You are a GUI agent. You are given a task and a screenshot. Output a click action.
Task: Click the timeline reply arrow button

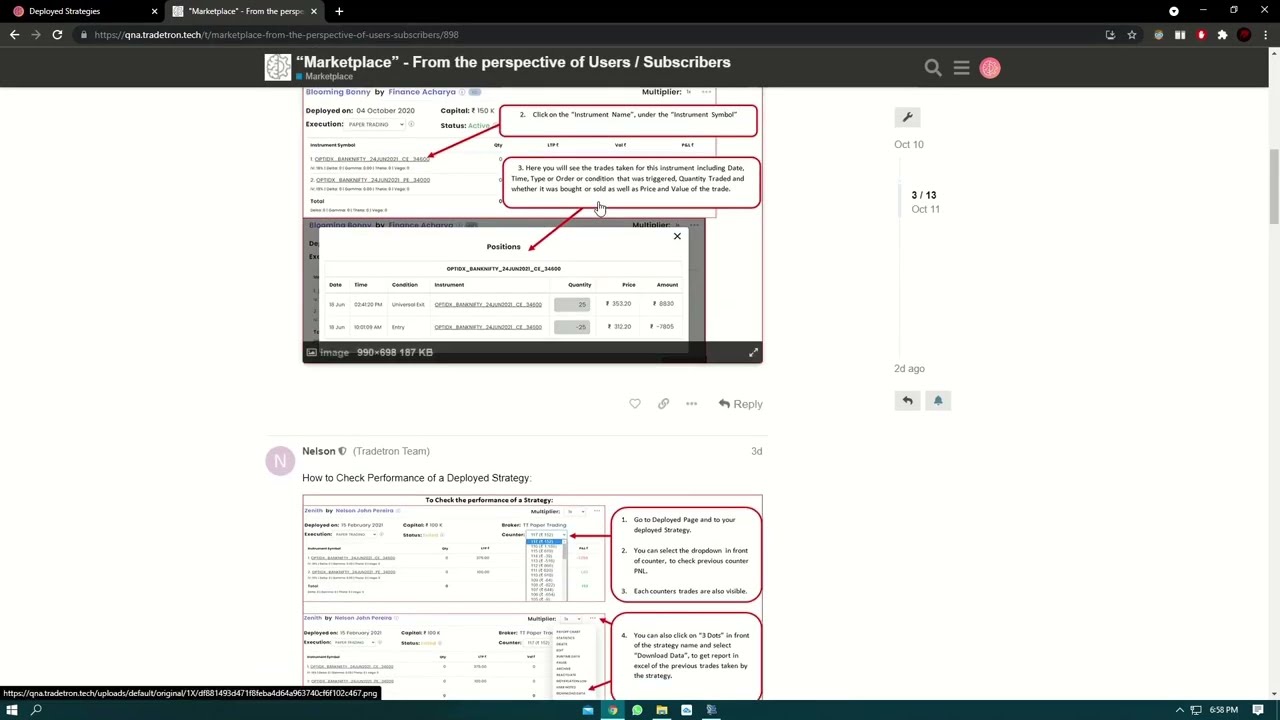(x=907, y=400)
